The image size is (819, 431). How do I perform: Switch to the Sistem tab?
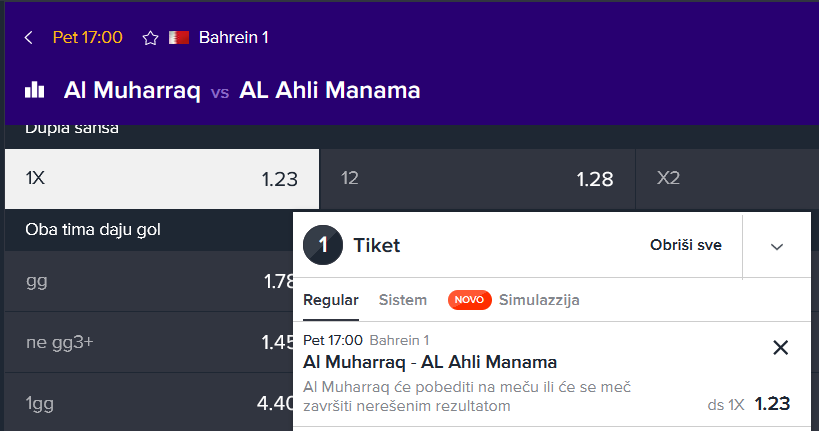[403, 300]
